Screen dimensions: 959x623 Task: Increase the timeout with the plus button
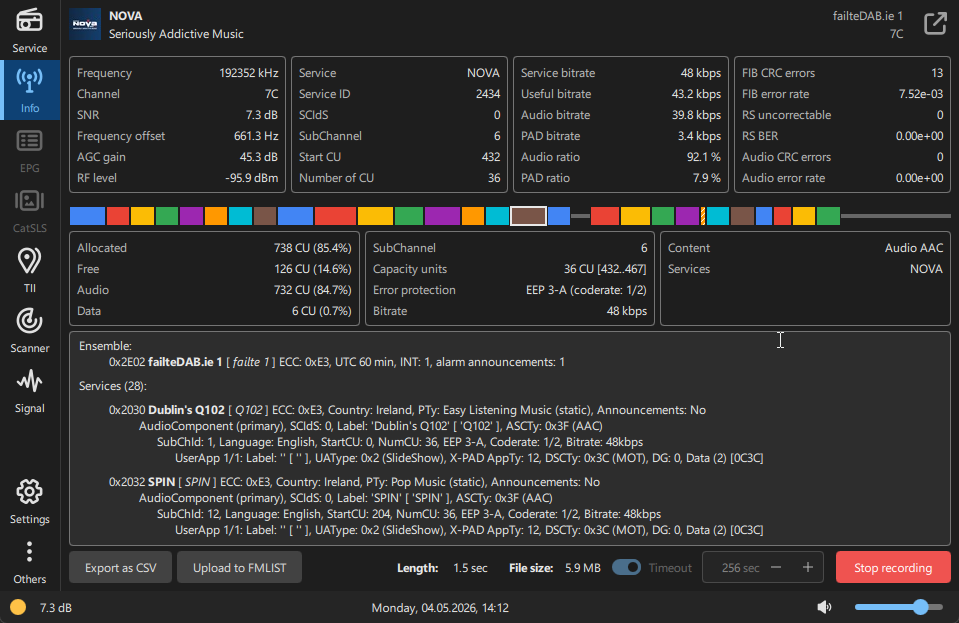[x=808, y=567]
